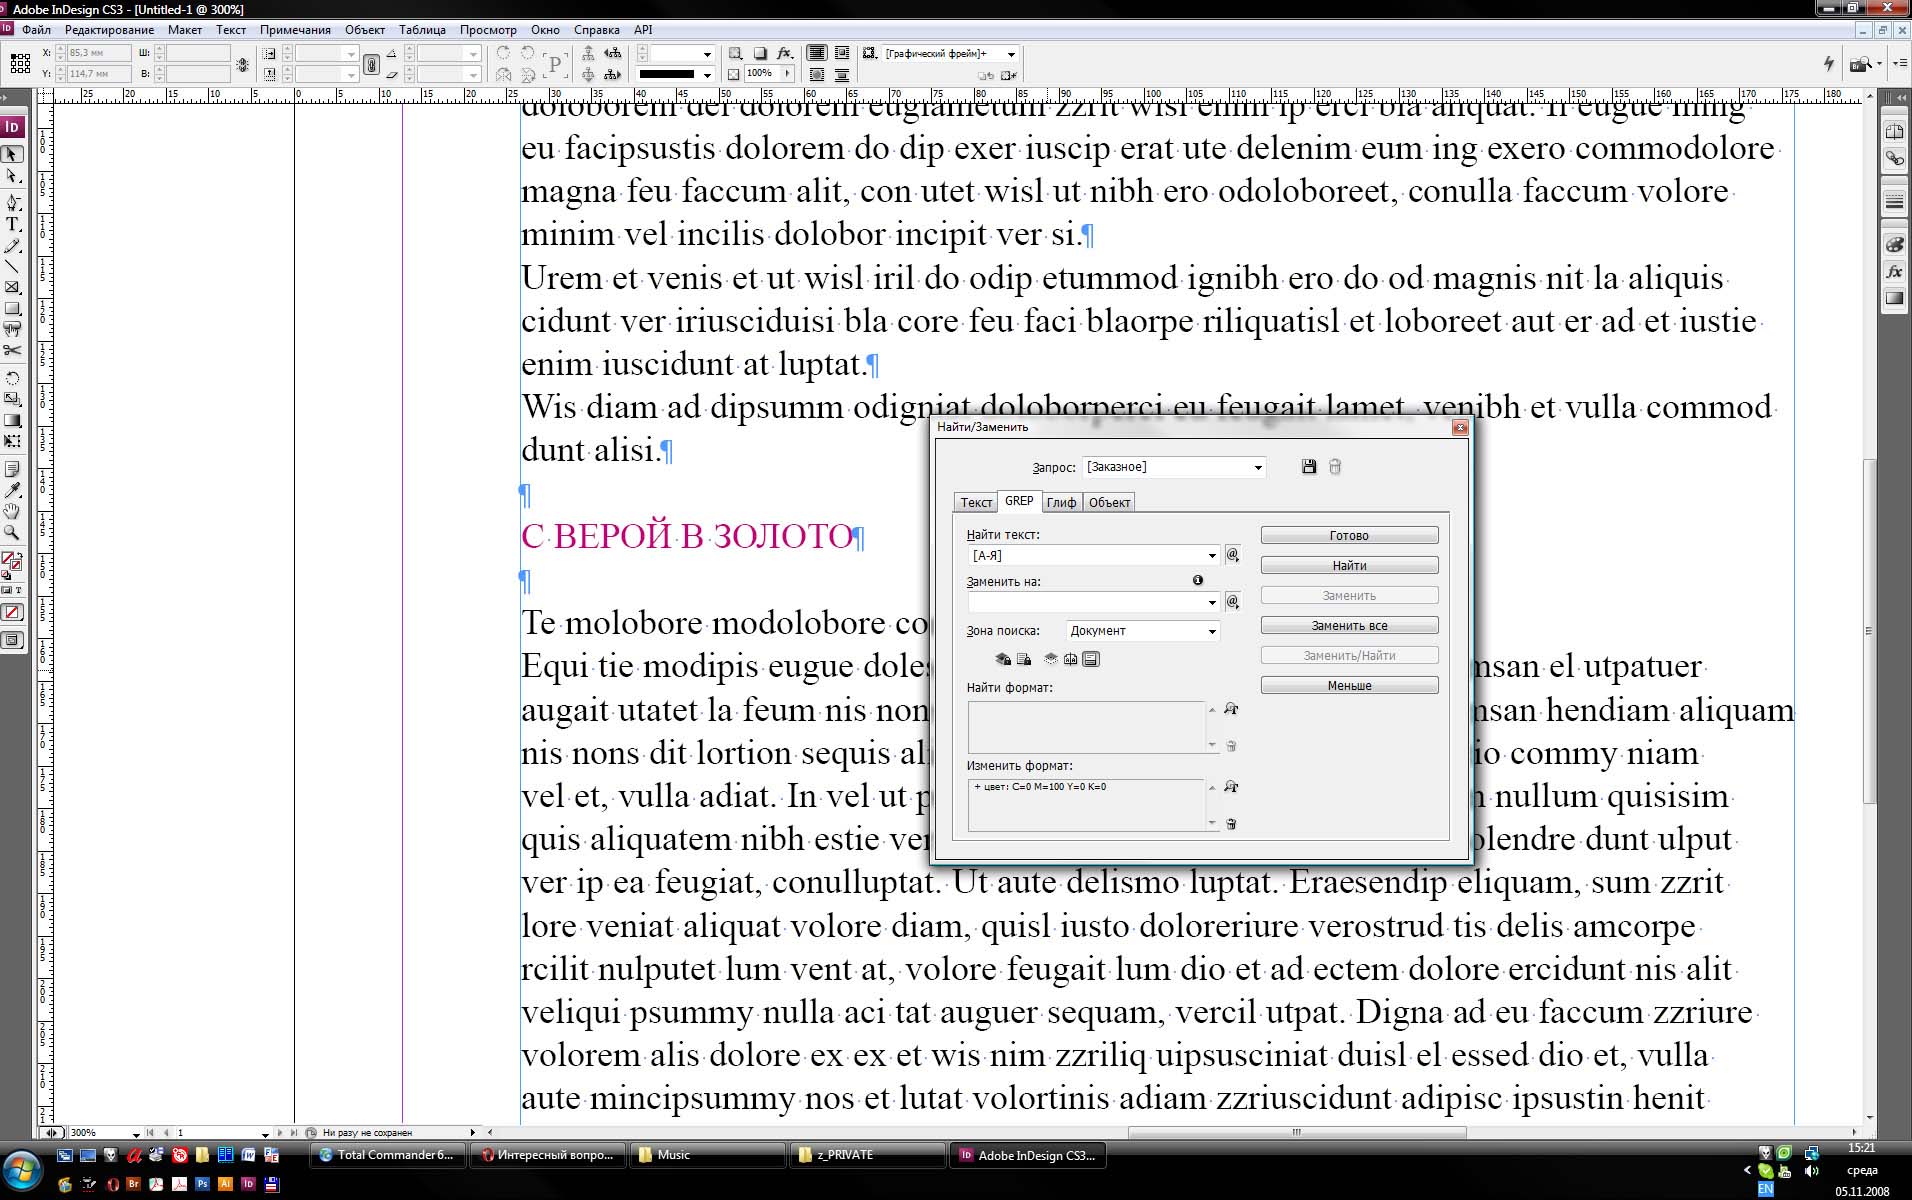Select the Pencil tool
This screenshot has height=1200, width=1912.
coord(12,246)
